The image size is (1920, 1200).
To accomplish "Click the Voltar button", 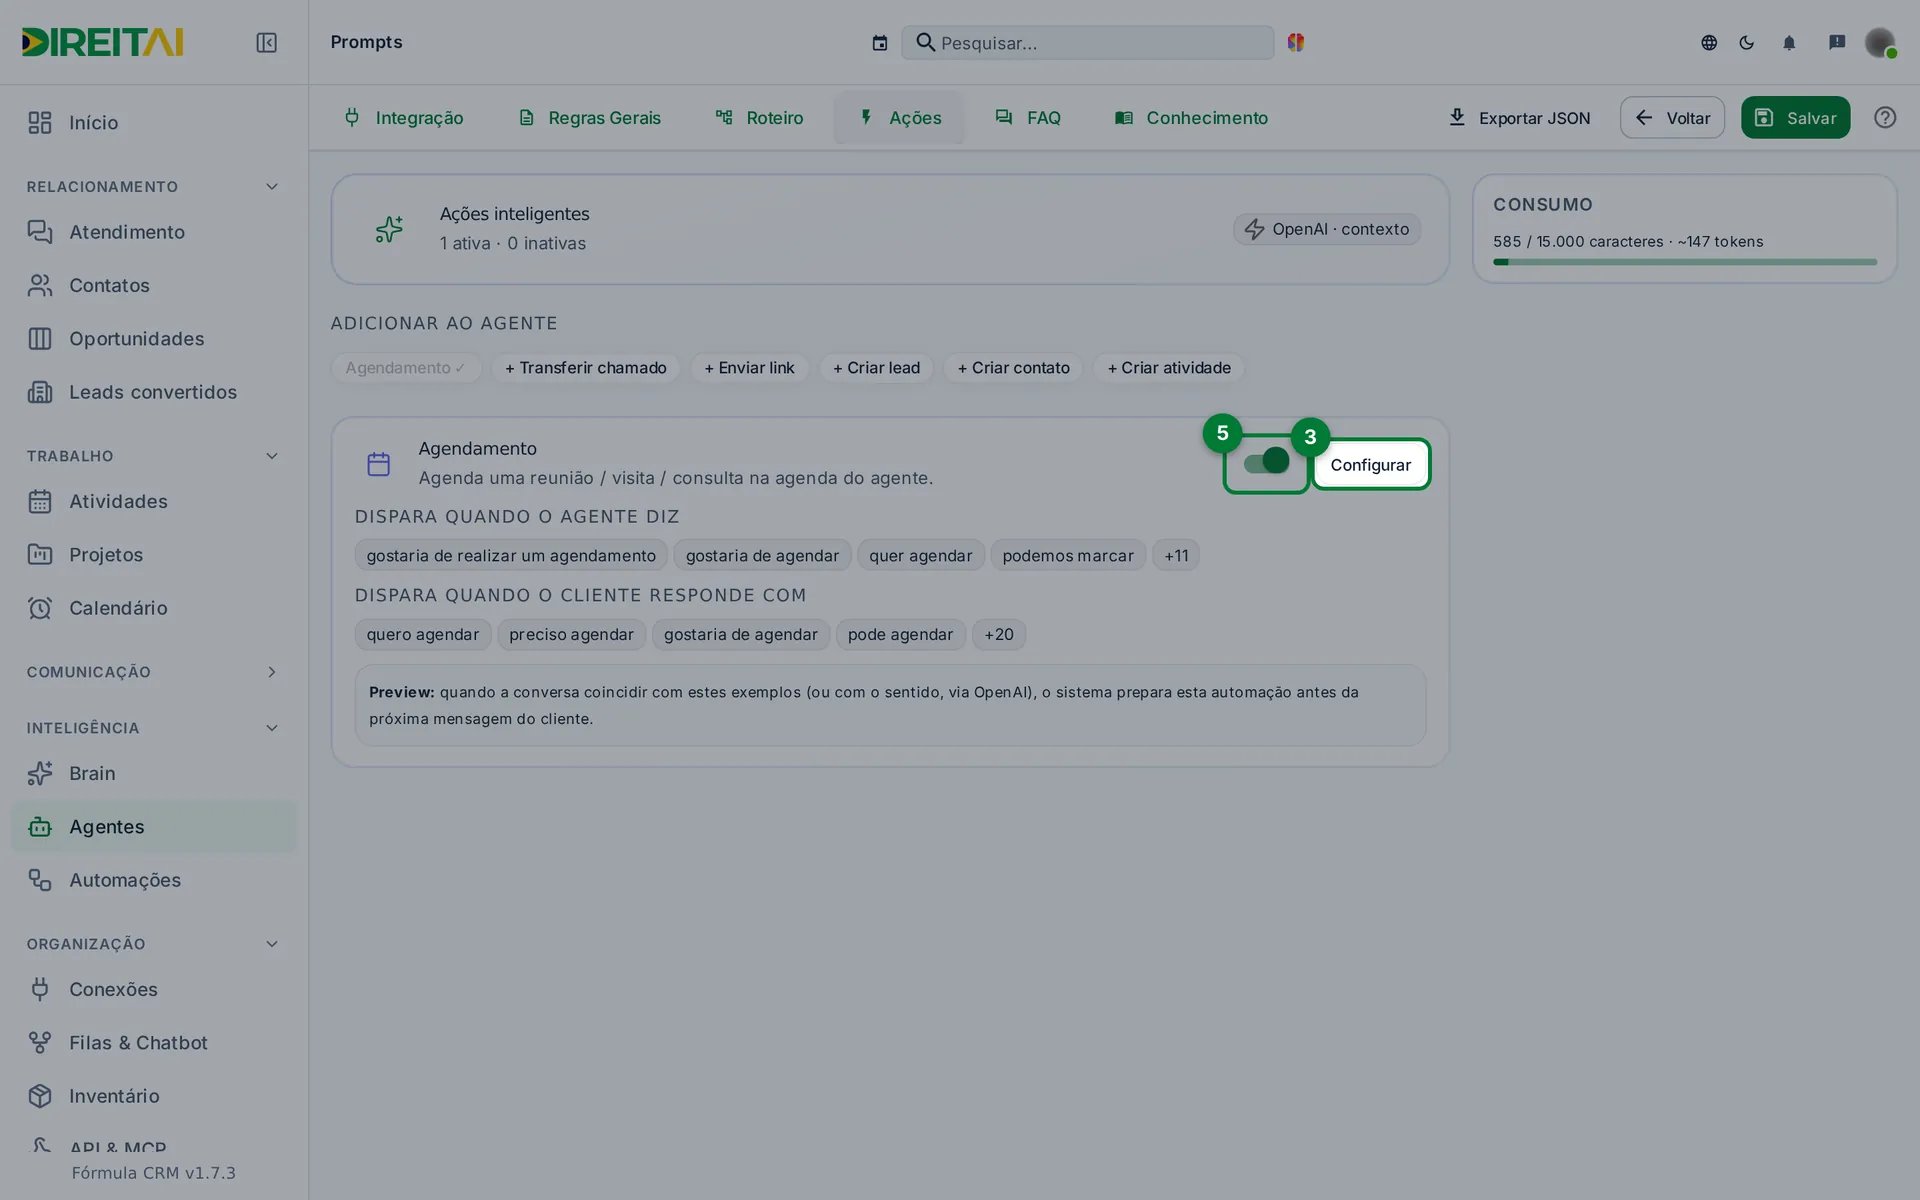I will (x=1672, y=117).
